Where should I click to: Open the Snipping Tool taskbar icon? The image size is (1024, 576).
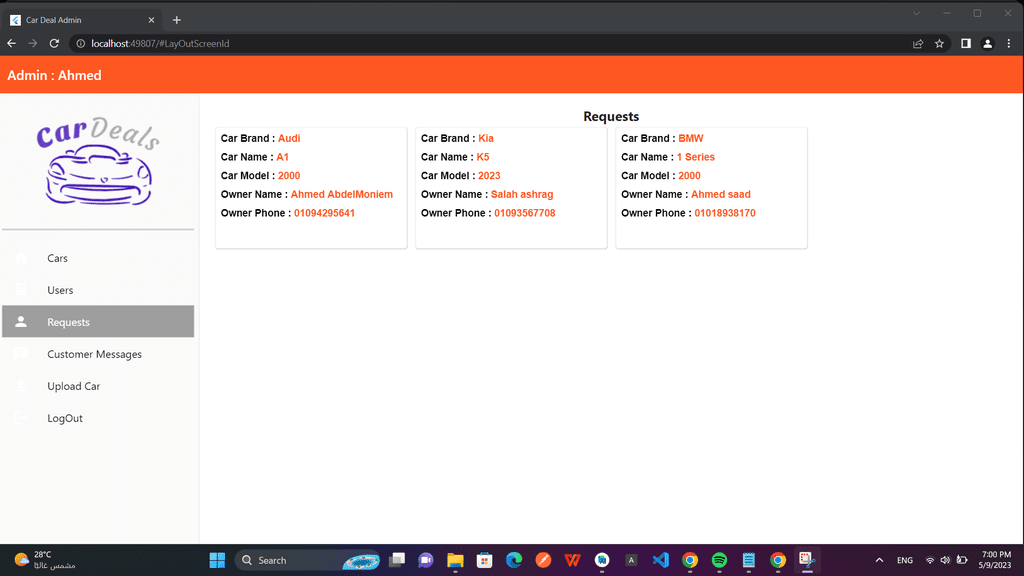click(807, 560)
